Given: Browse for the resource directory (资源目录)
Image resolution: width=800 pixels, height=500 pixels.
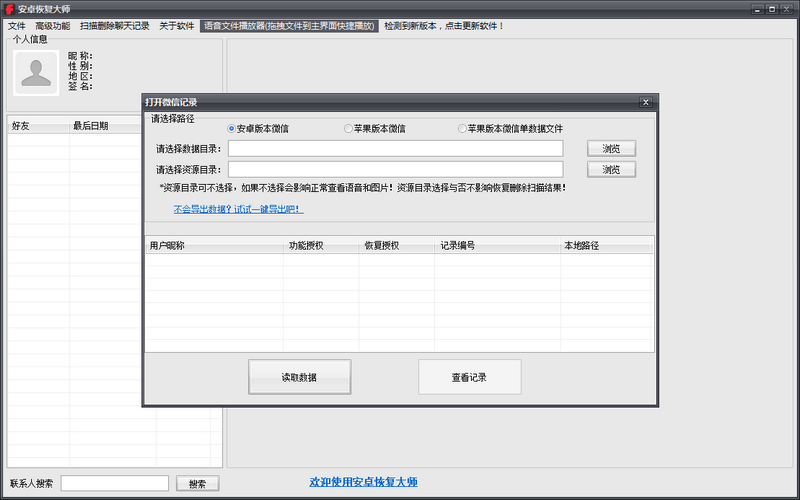Looking at the screenshot, I should point(611,170).
